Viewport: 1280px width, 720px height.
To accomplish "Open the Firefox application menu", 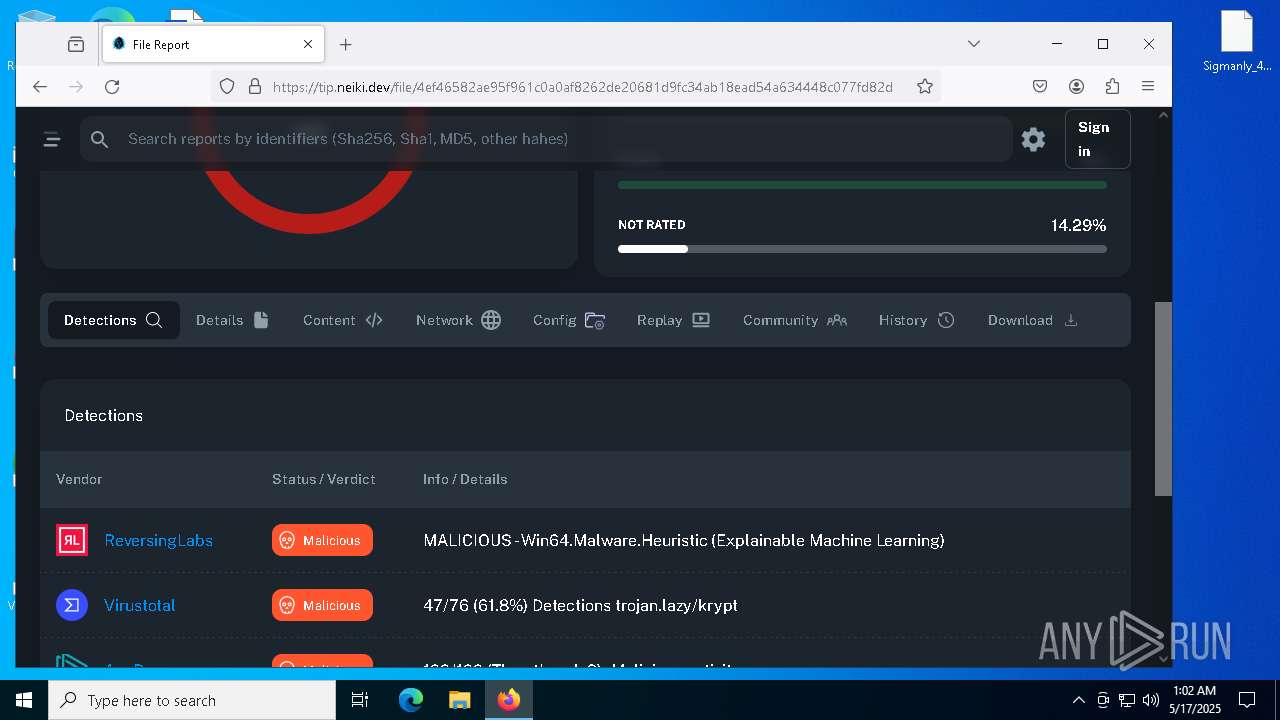I will pyautogui.click(x=1148, y=87).
